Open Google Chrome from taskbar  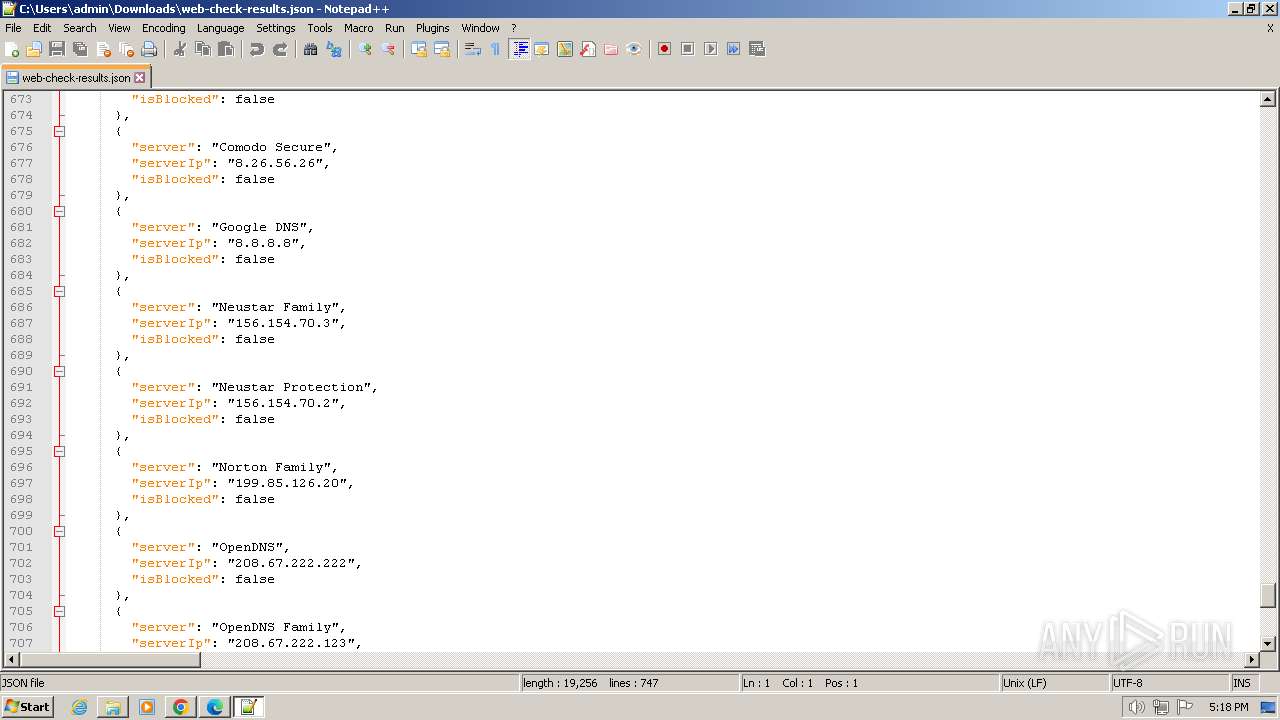[x=181, y=707]
